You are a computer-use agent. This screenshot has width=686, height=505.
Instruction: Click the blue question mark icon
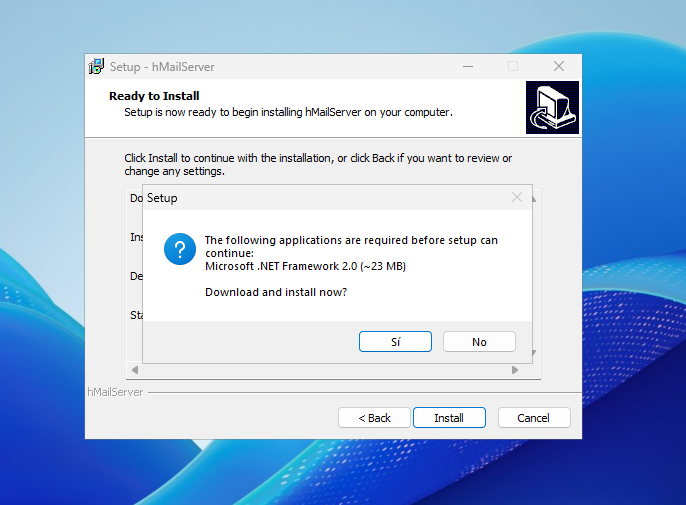coord(180,249)
